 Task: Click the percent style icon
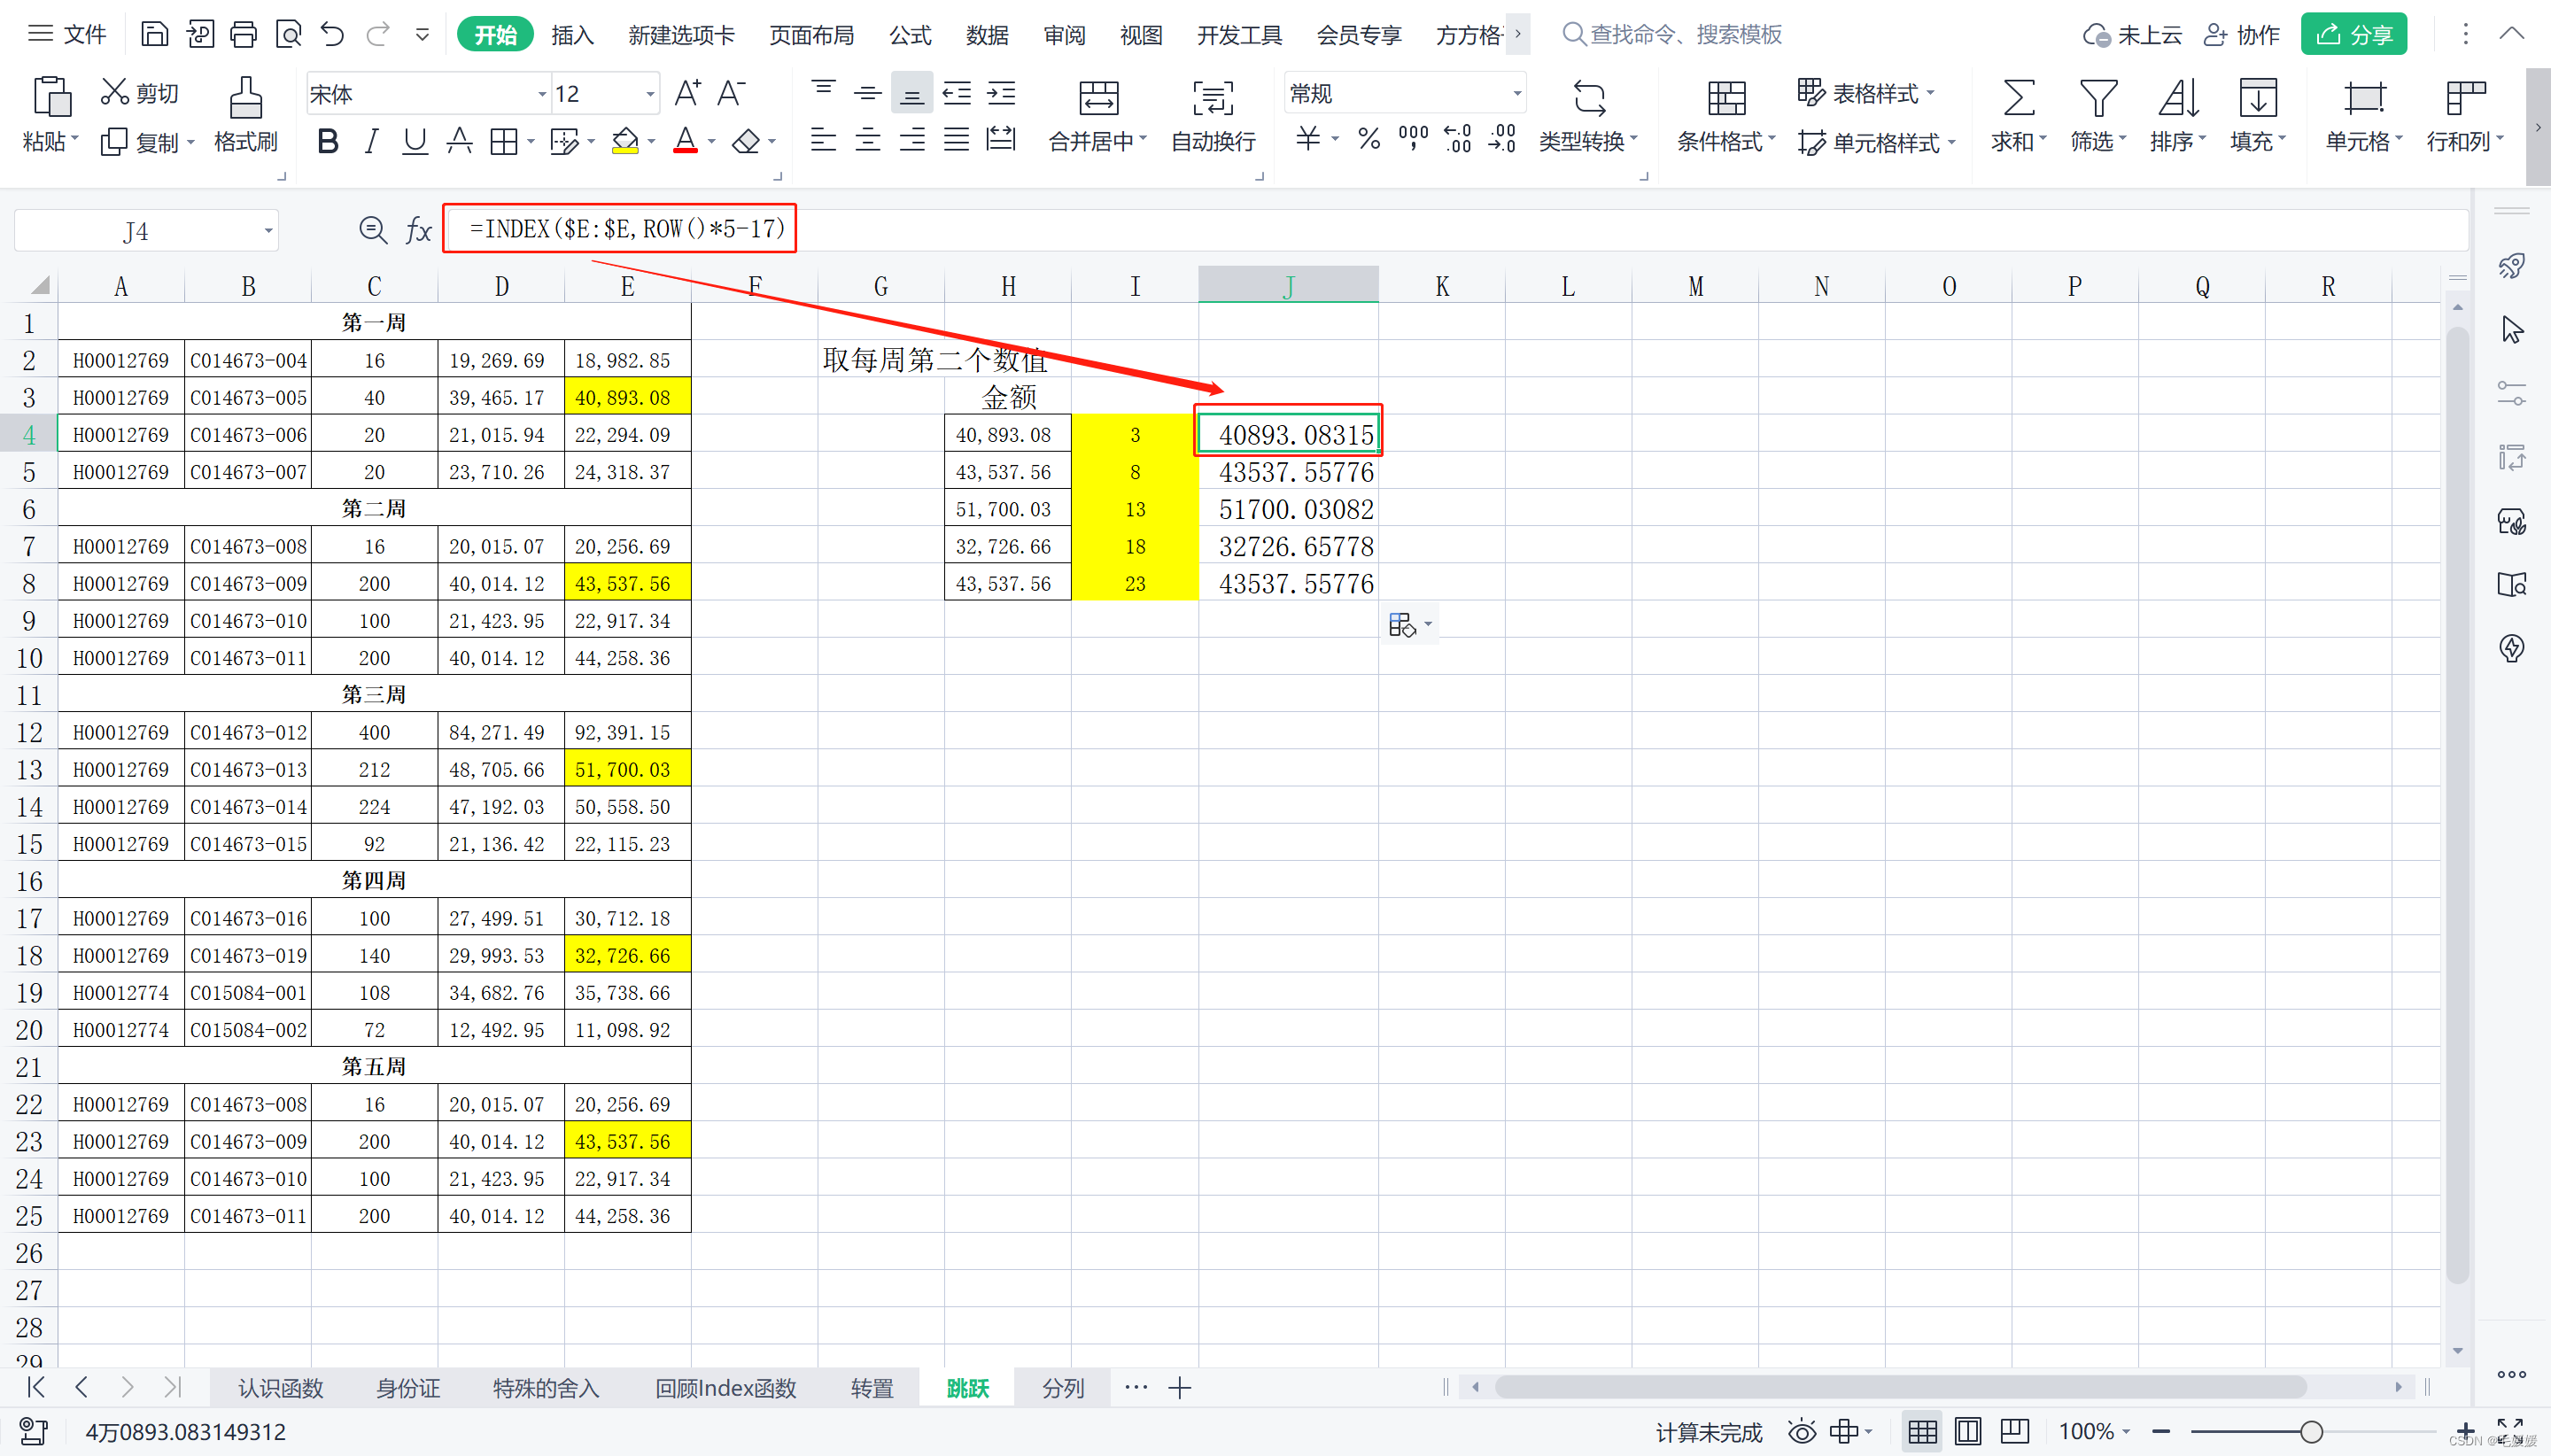coord(1369,139)
